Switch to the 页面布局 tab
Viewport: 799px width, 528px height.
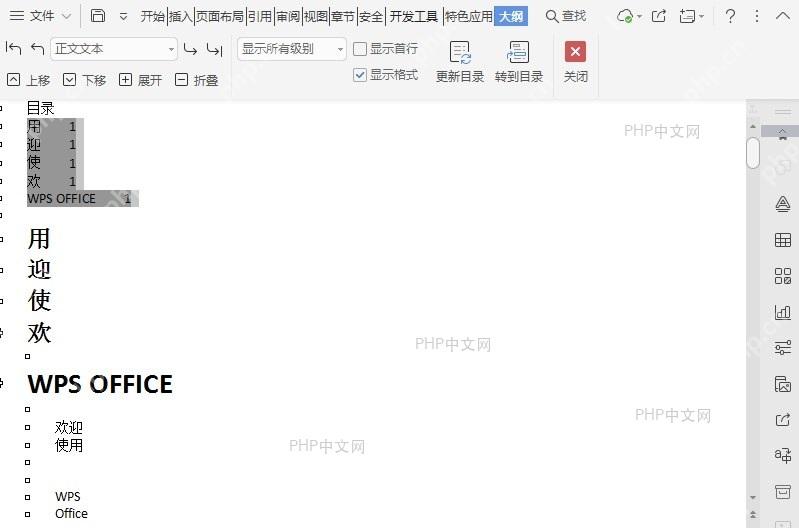(x=220, y=16)
